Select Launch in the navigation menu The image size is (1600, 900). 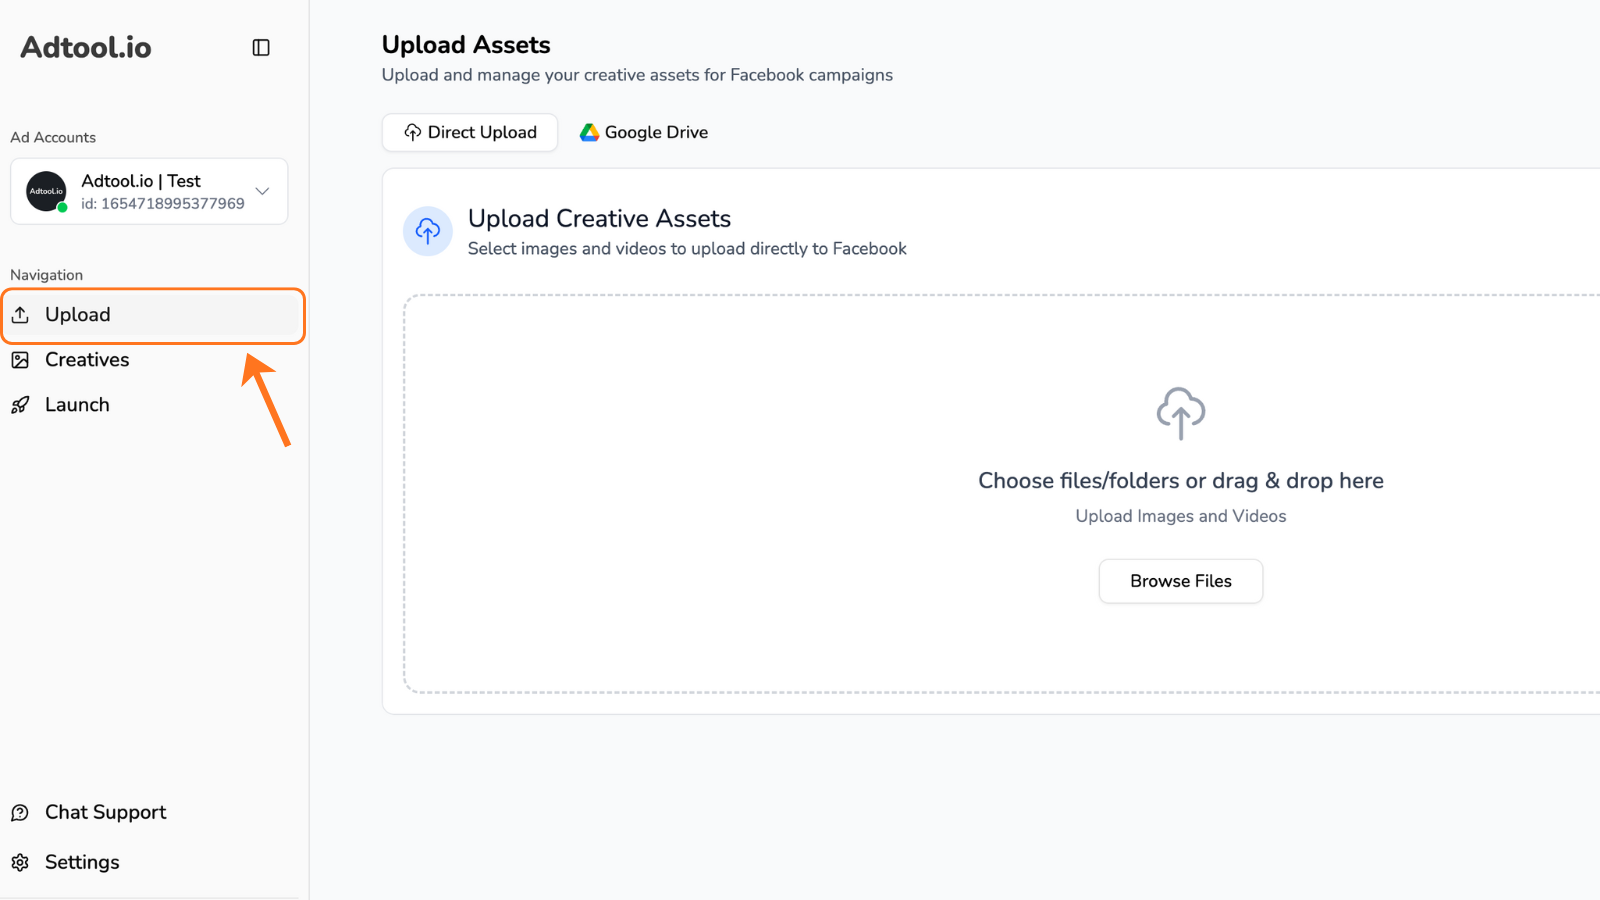pos(77,404)
